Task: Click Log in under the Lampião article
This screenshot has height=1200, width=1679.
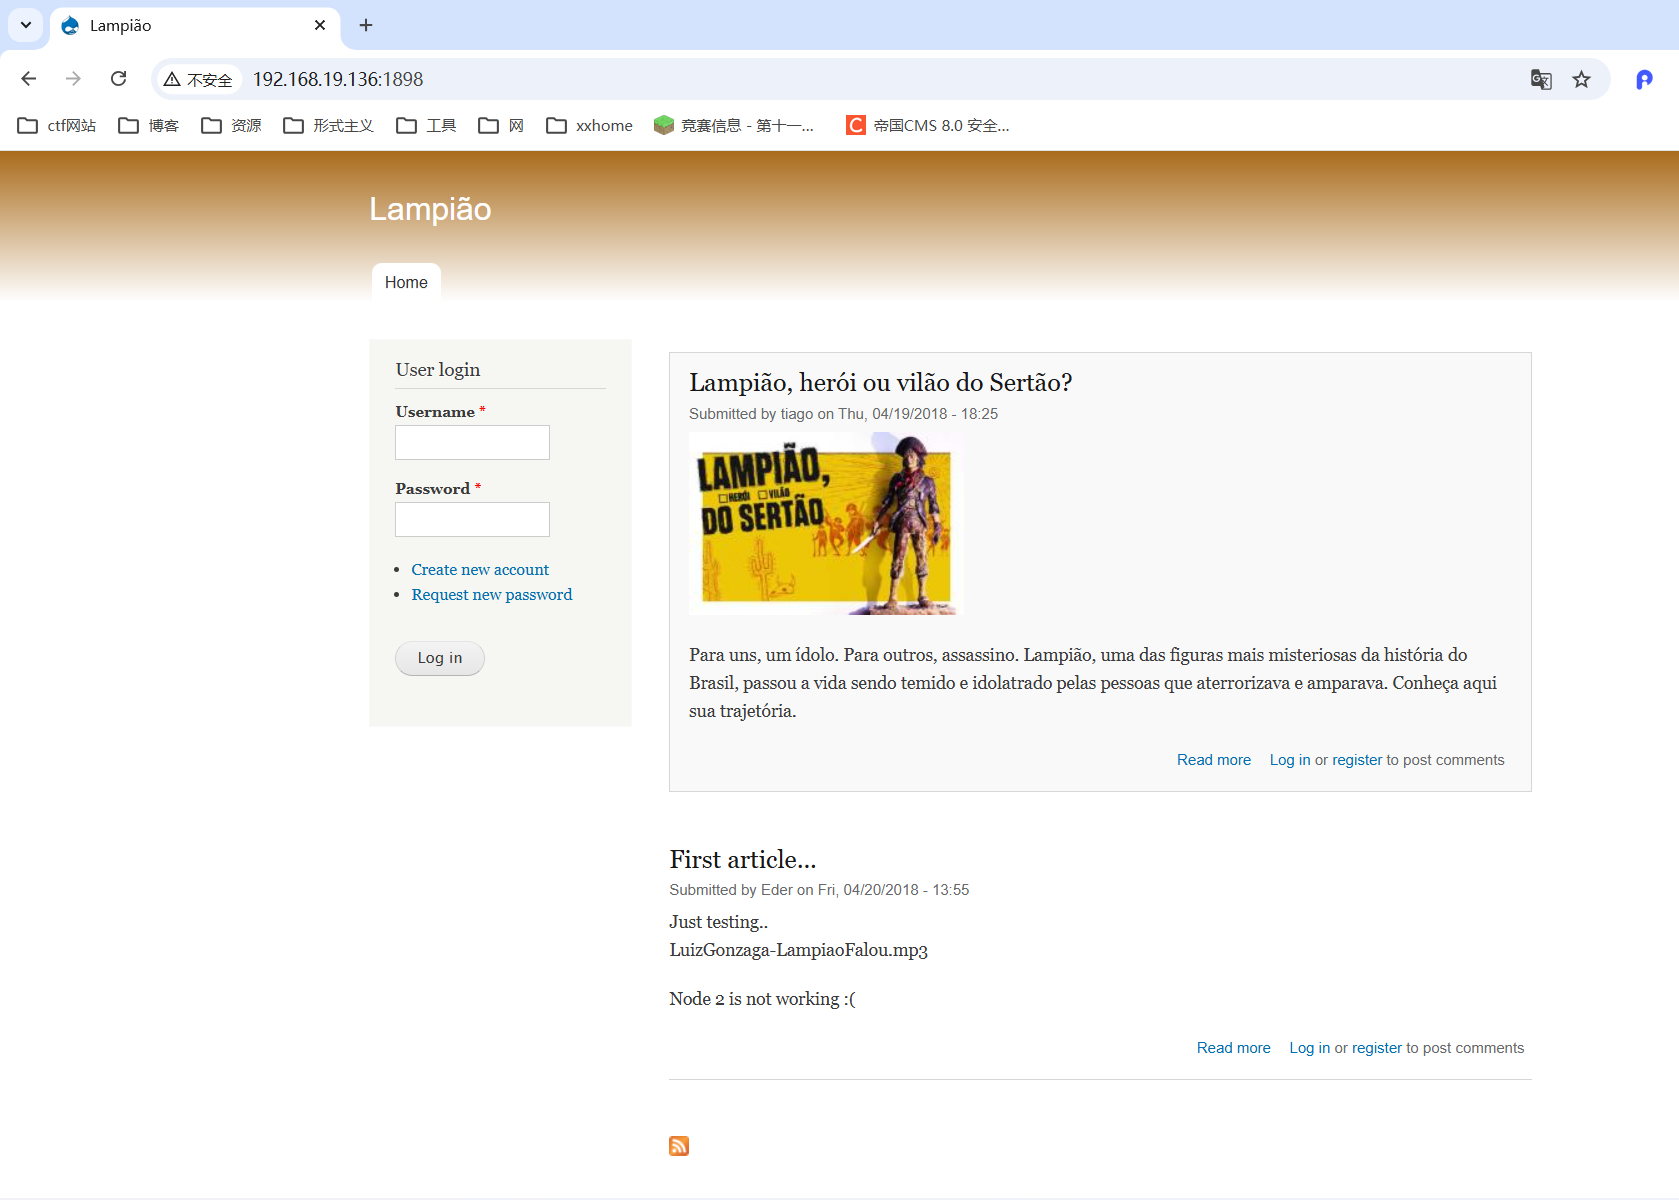Action: 1290,760
